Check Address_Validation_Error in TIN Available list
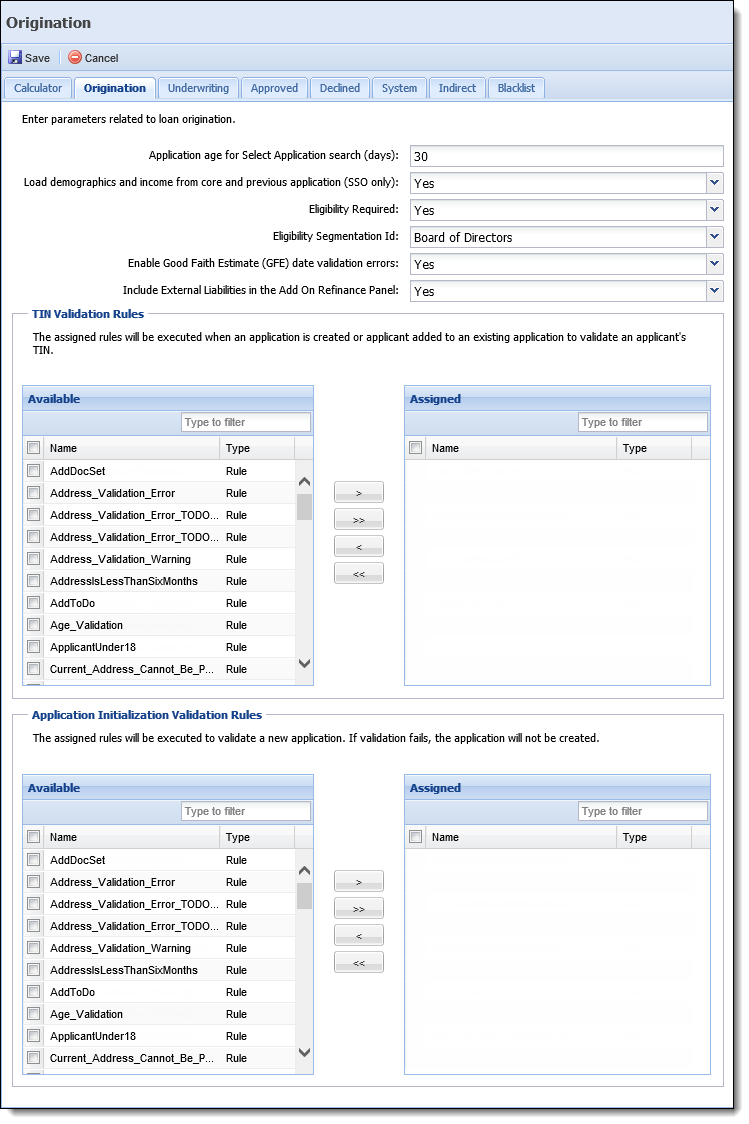The height and width of the screenshot is (1124, 749). (34, 492)
